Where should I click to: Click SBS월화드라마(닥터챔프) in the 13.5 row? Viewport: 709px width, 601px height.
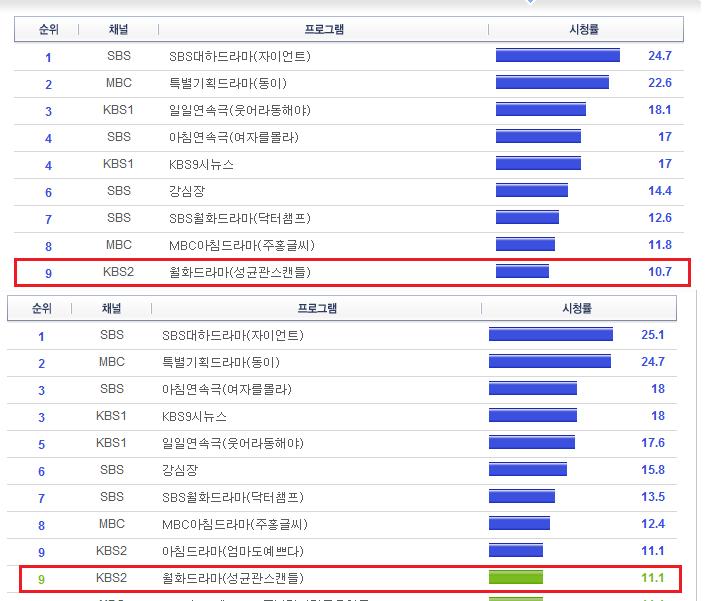233,497
